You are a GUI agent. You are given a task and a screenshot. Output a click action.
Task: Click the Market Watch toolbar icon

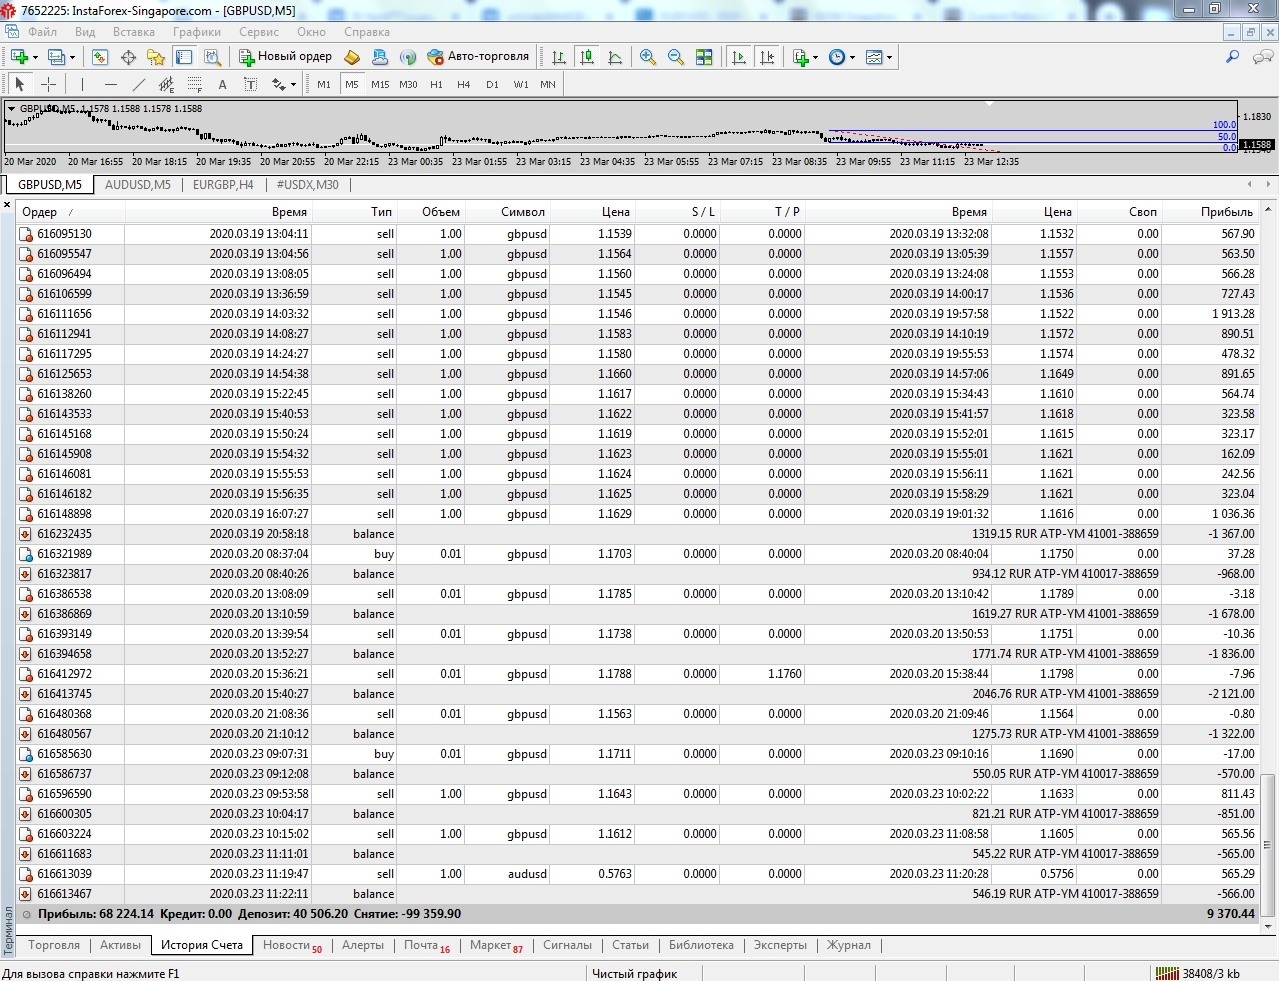pos(100,57)
